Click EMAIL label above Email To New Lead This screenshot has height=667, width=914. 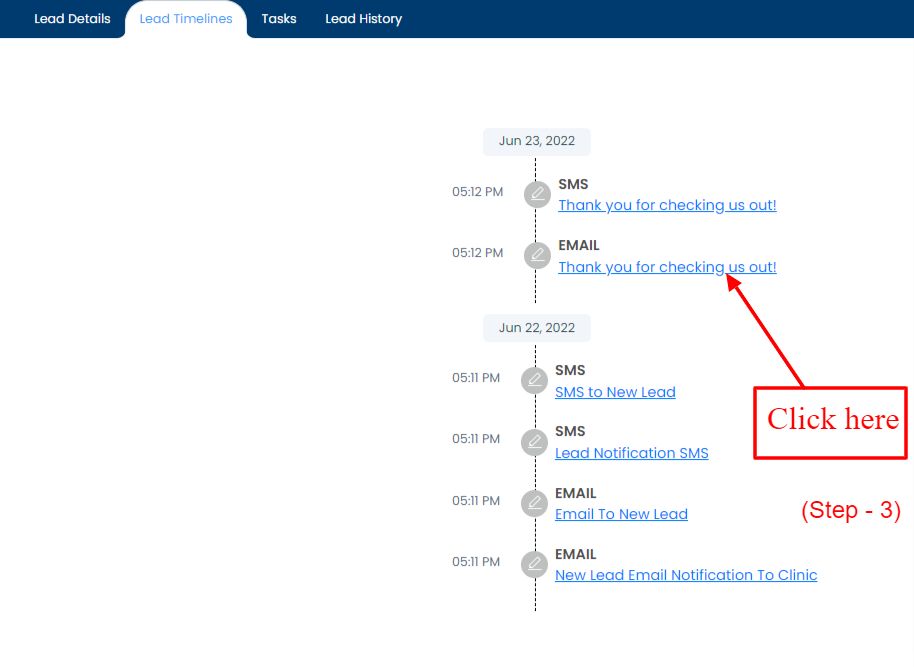pos(575,493)
